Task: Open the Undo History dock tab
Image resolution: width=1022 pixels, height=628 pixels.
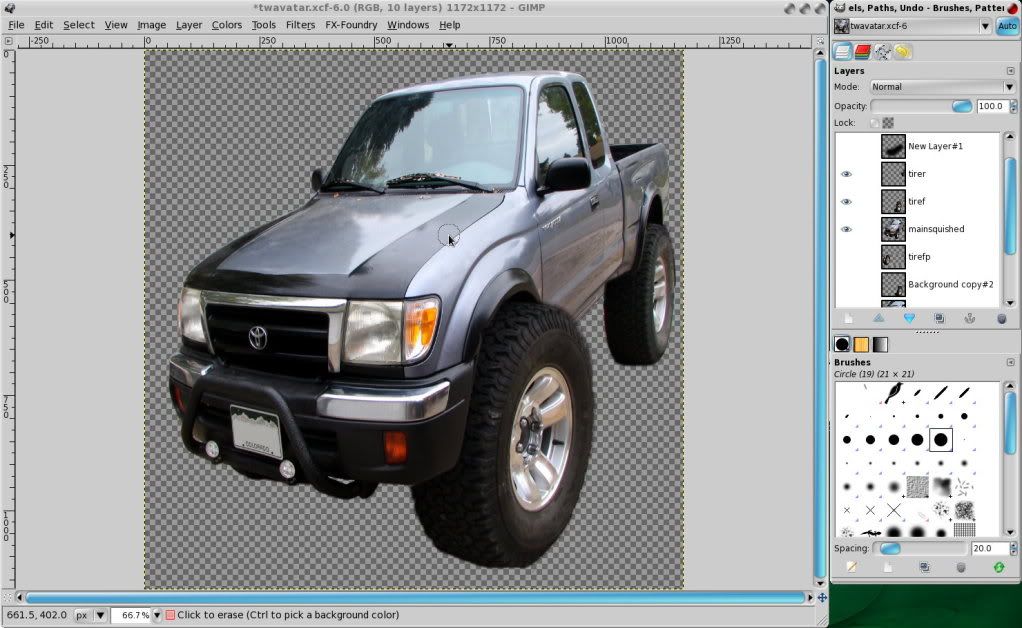Action: point(903,51)
